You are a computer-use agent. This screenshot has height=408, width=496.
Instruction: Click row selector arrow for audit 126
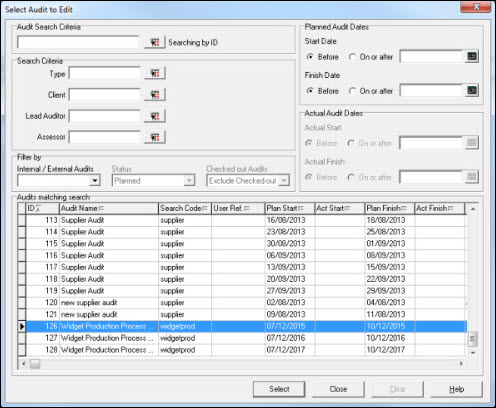(22, 326)
